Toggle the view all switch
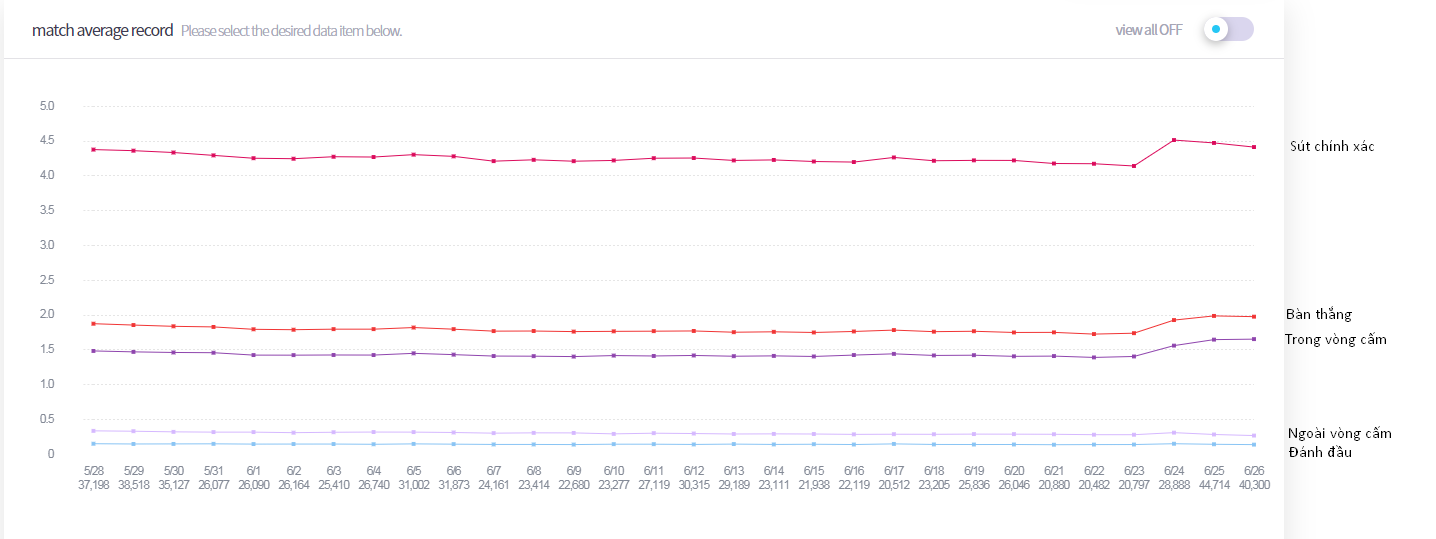The image size is (1436, 539). click(x=1228, y=29)
